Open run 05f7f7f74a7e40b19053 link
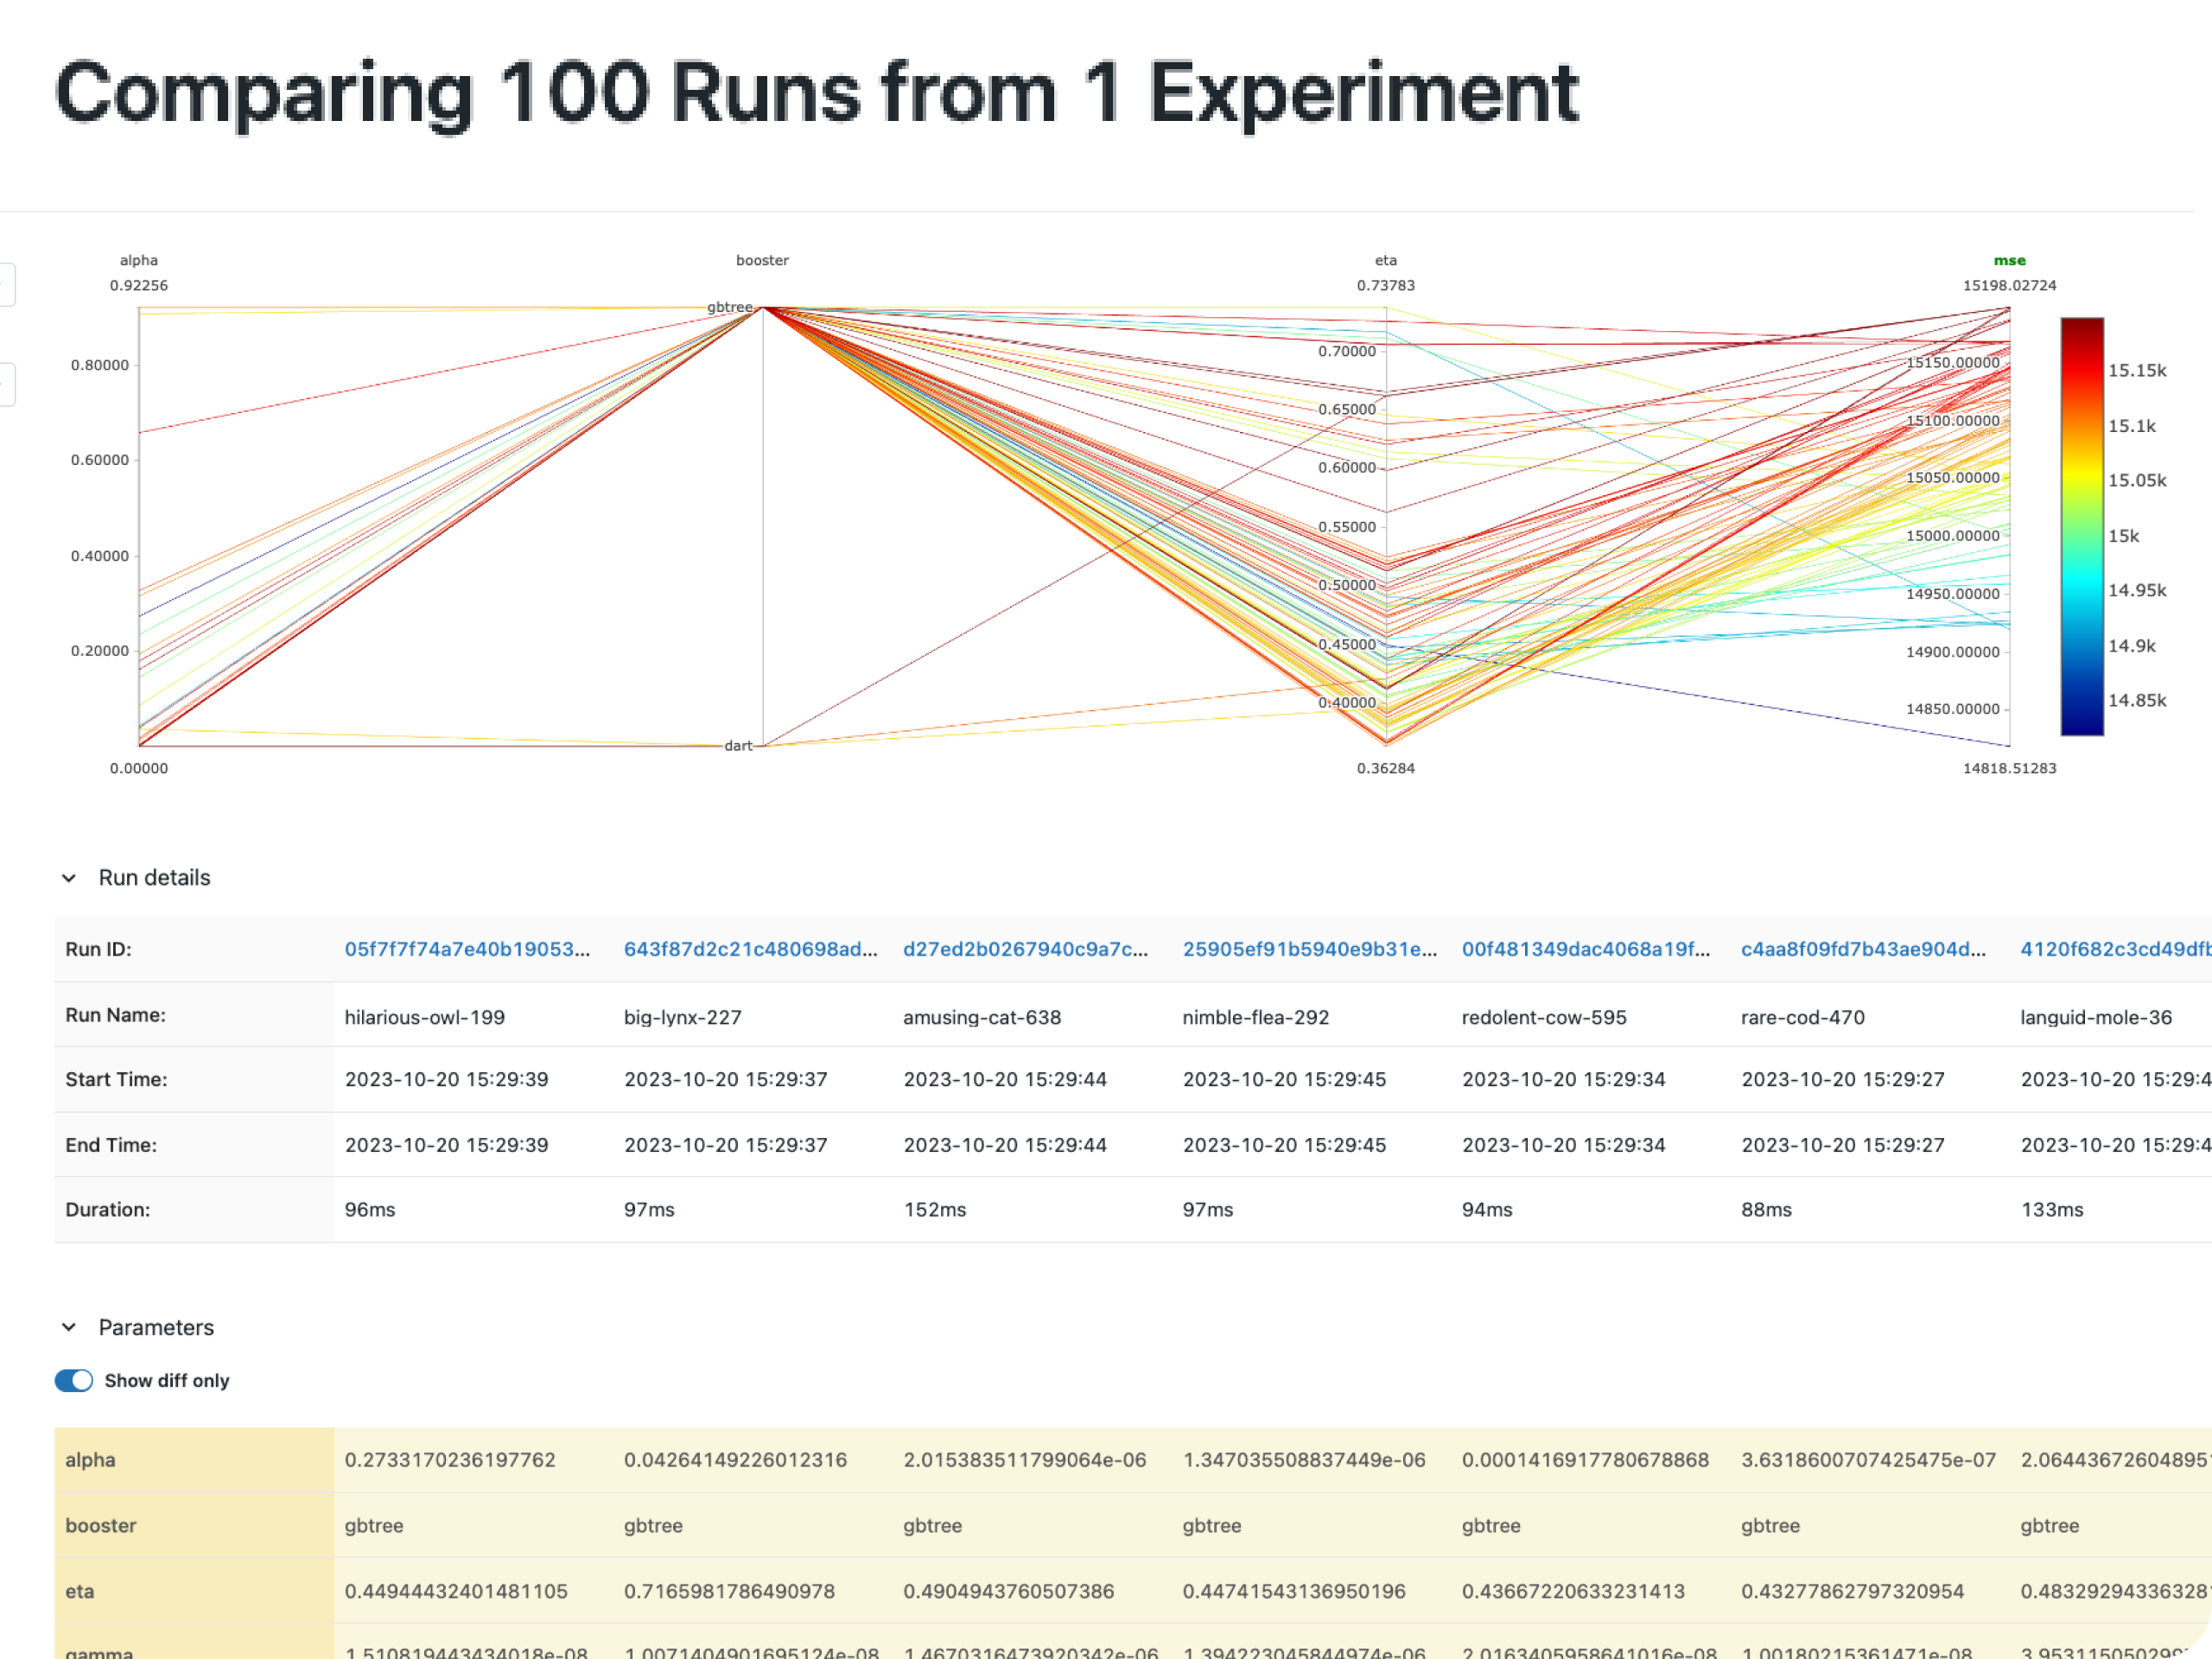The image size is (2212, 1659). click(467, 949)
